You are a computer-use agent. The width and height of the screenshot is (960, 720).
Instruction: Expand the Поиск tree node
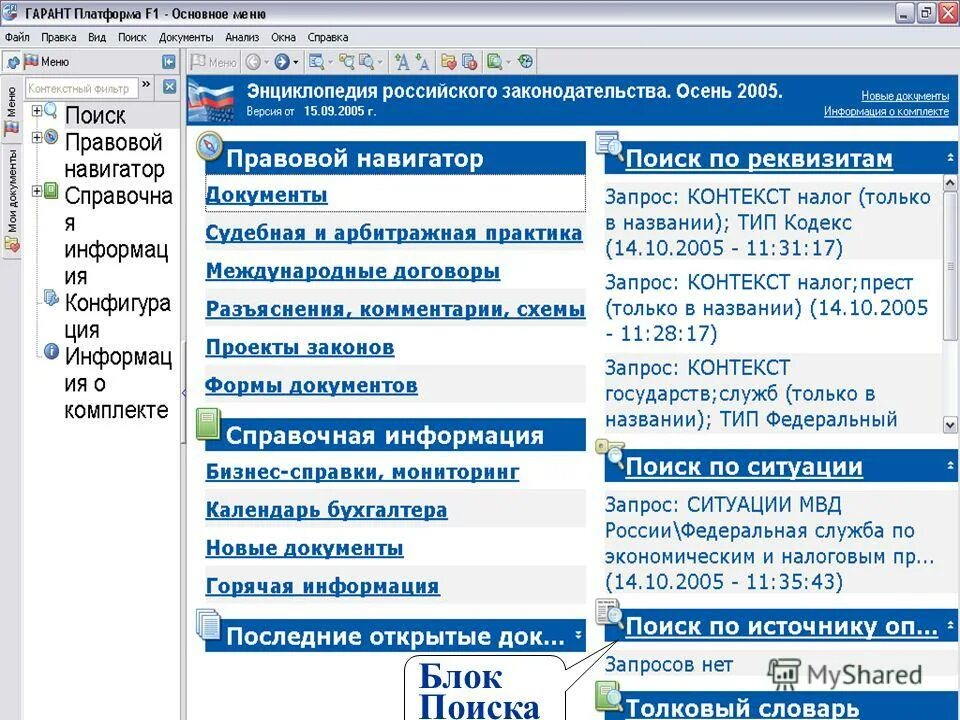[36, 111]
